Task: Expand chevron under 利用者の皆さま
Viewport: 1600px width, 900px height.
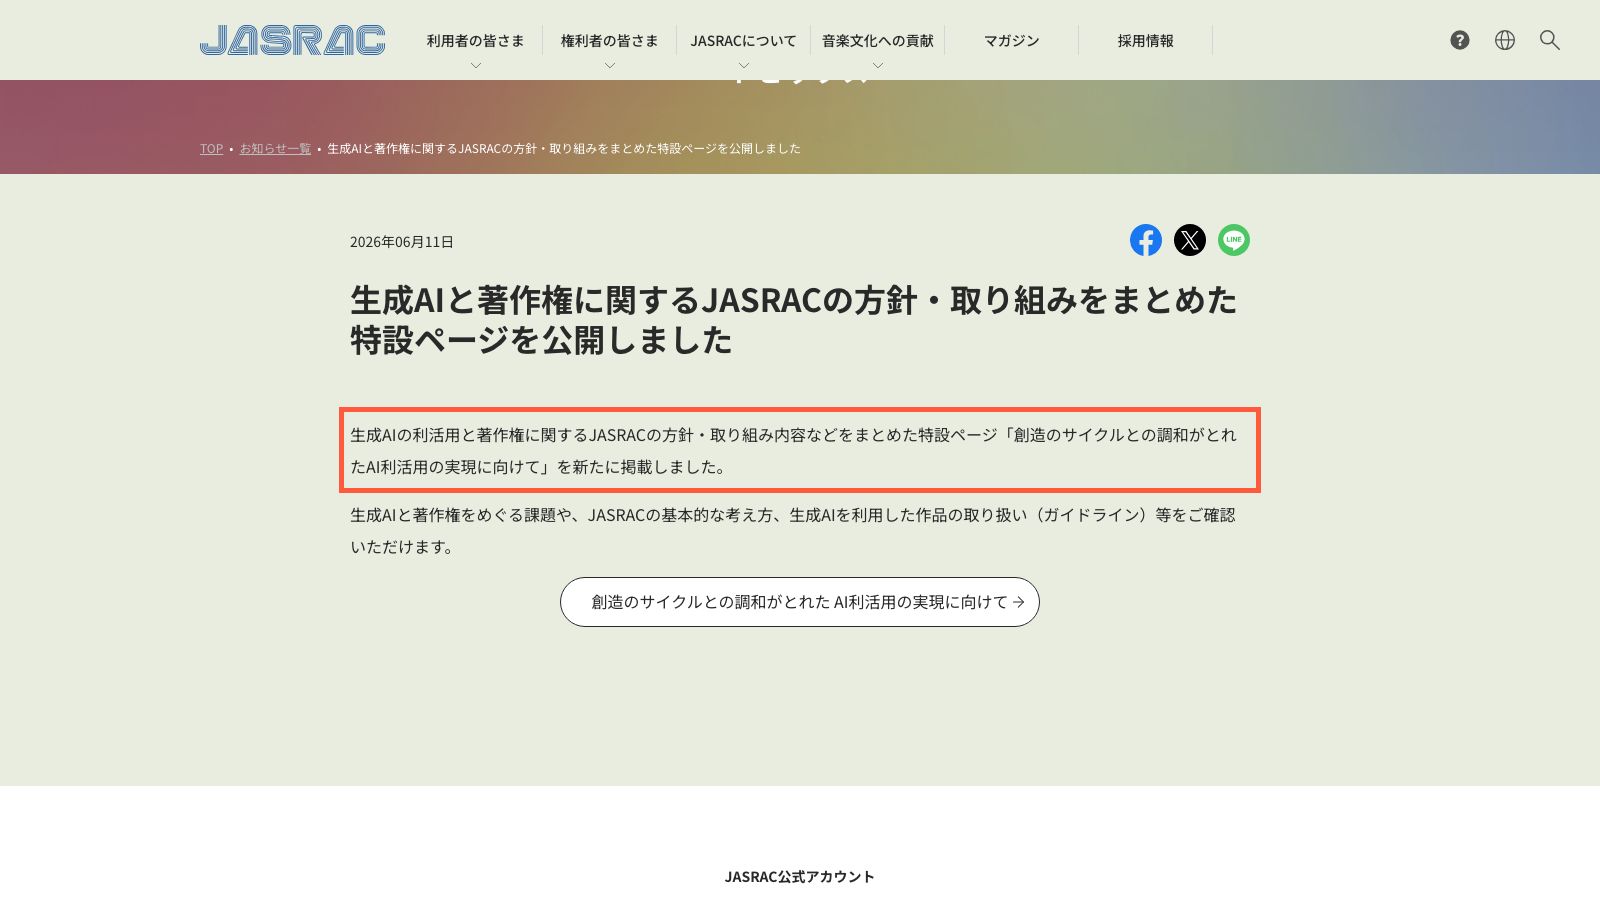Action: point(476,65)
